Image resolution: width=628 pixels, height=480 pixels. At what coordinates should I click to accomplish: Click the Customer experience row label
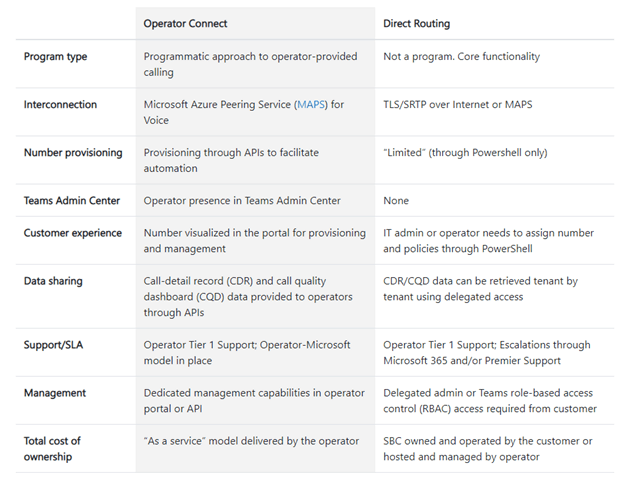(x=72, y=233)
